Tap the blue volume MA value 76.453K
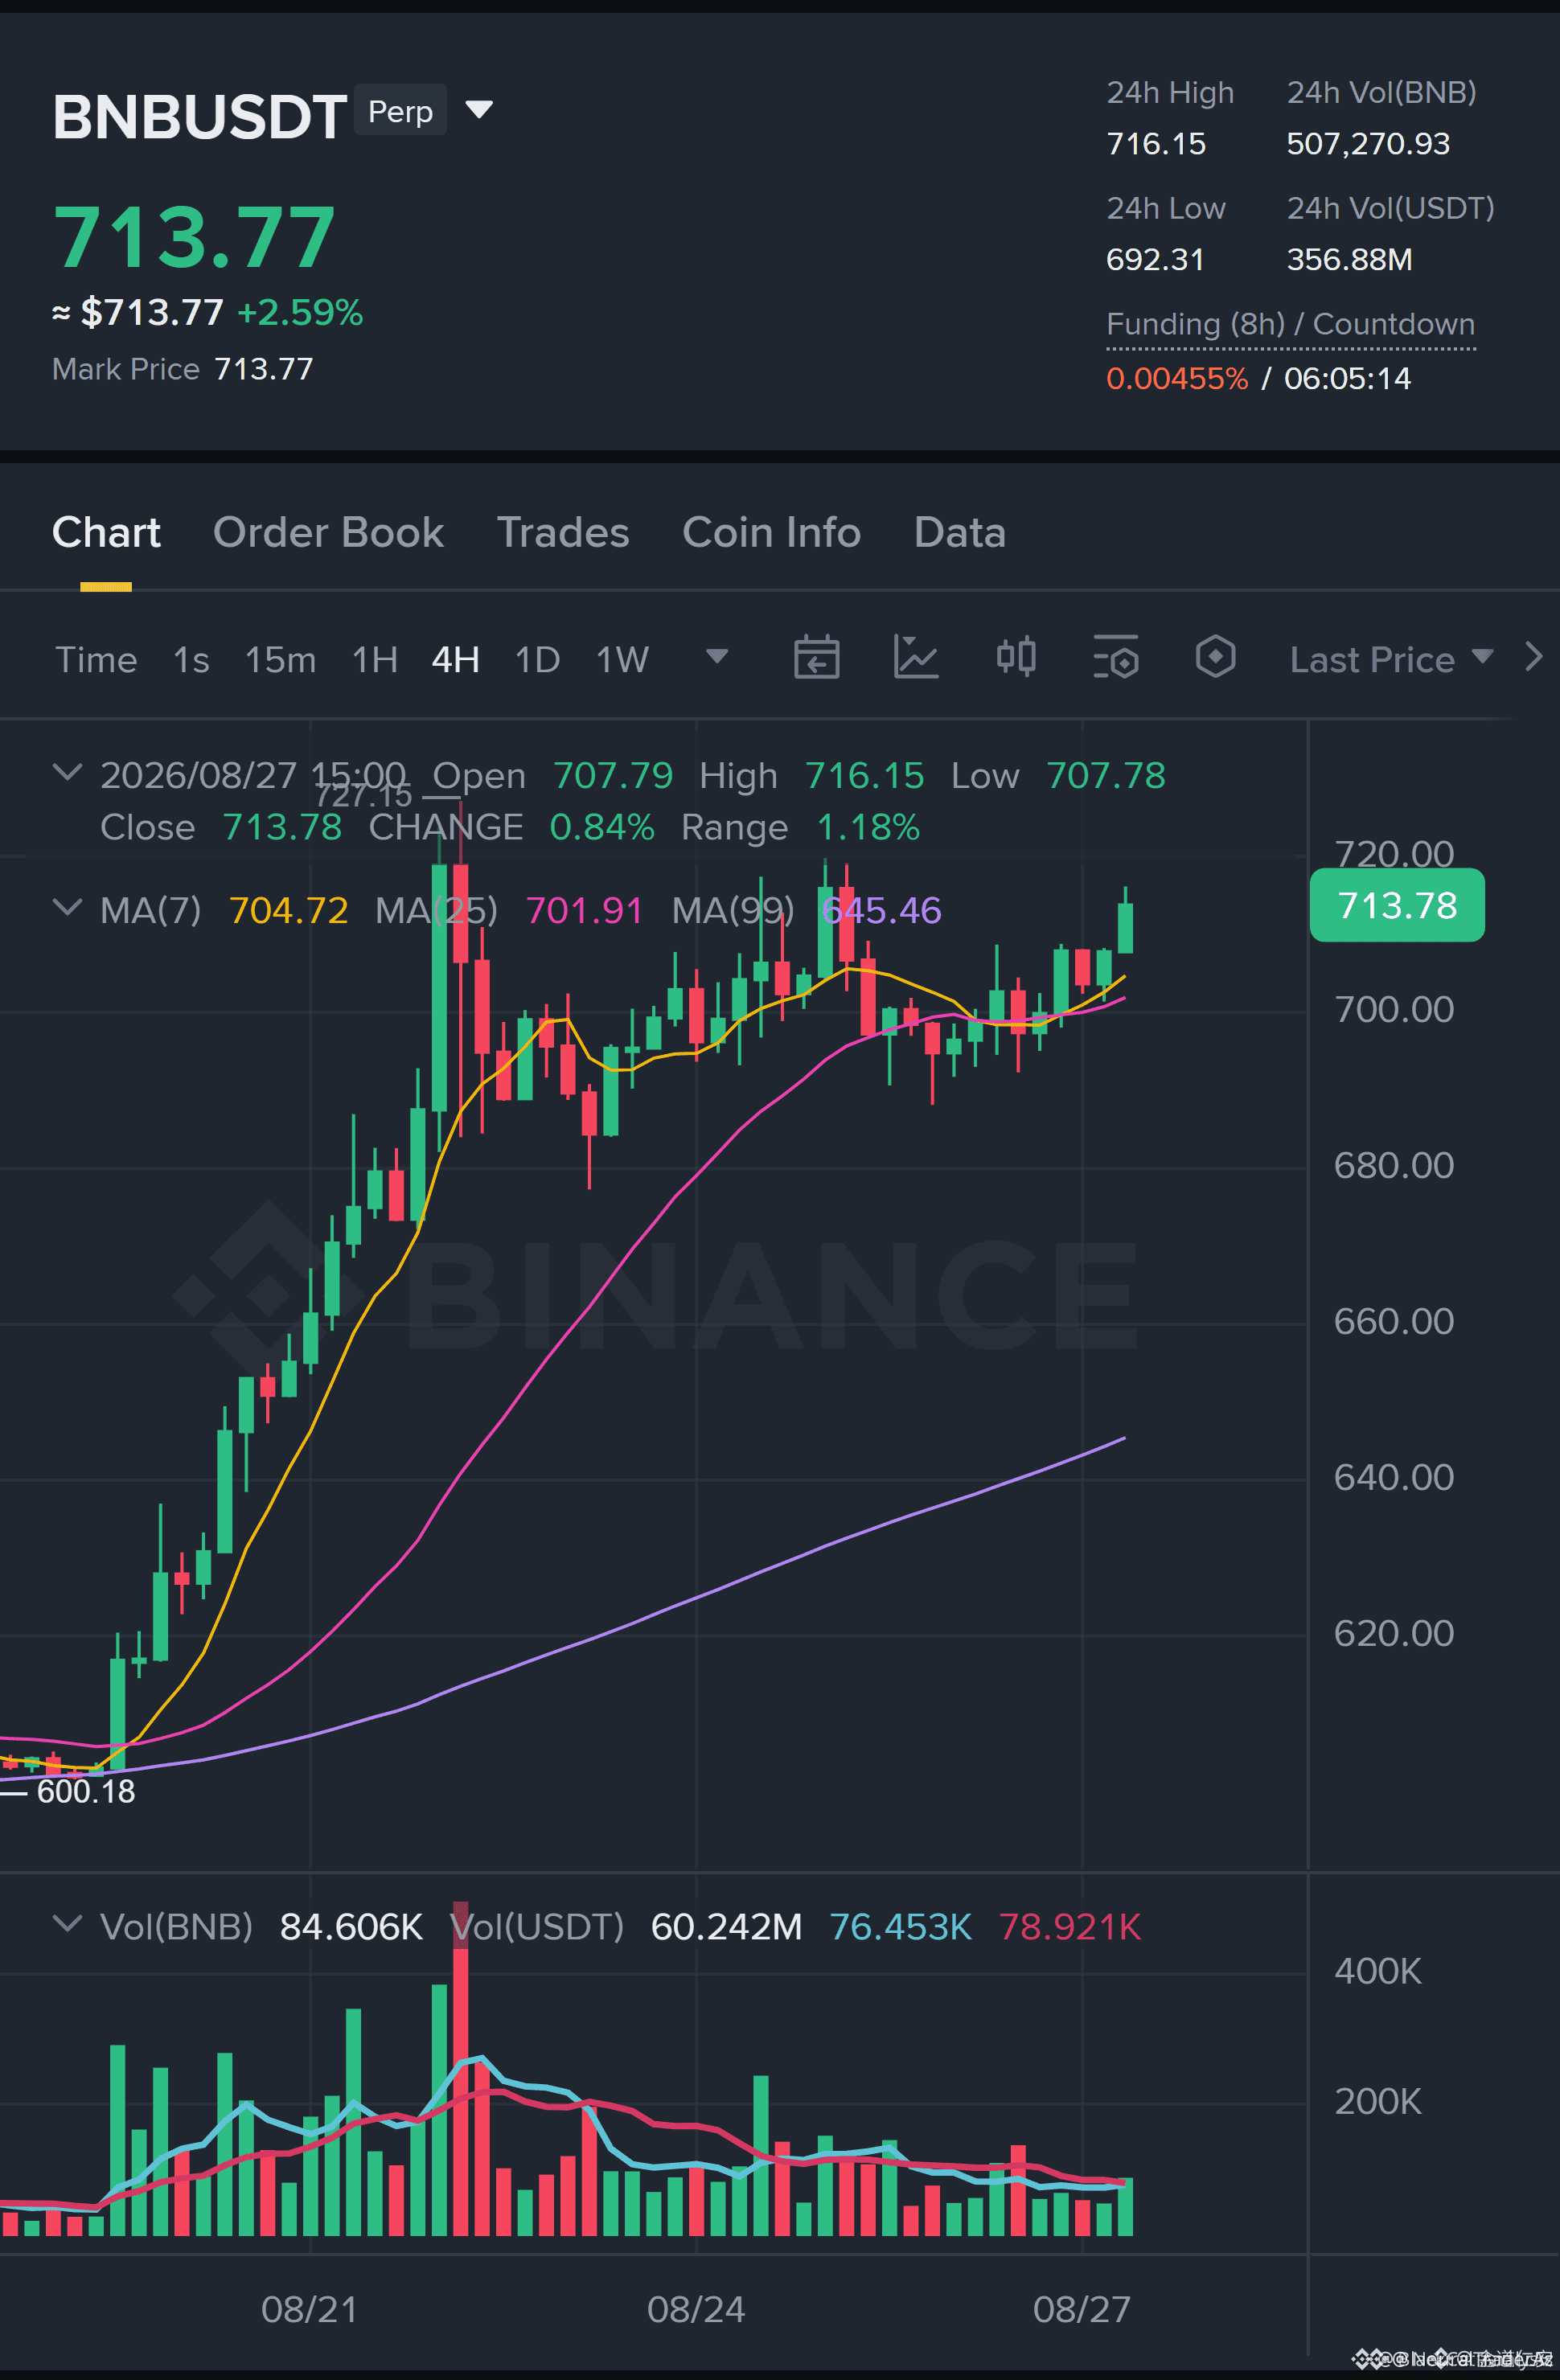Viewport: 1560px width, 2380px height. (901, 1926)
